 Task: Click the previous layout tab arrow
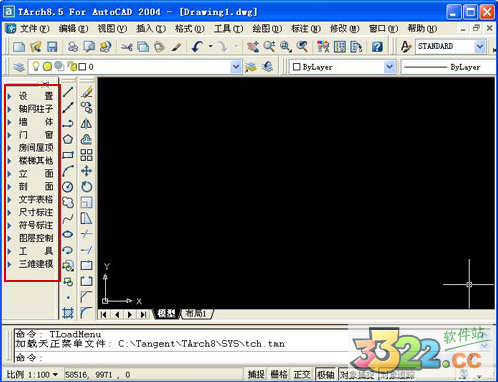pos(117,314)
